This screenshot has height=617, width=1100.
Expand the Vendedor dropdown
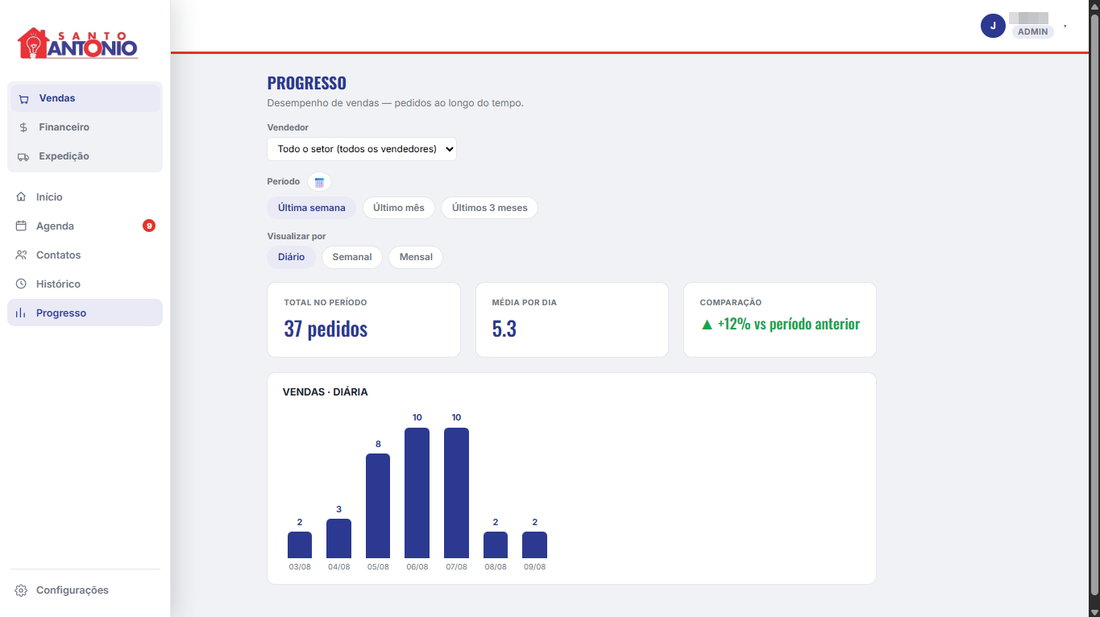[362, 149]
